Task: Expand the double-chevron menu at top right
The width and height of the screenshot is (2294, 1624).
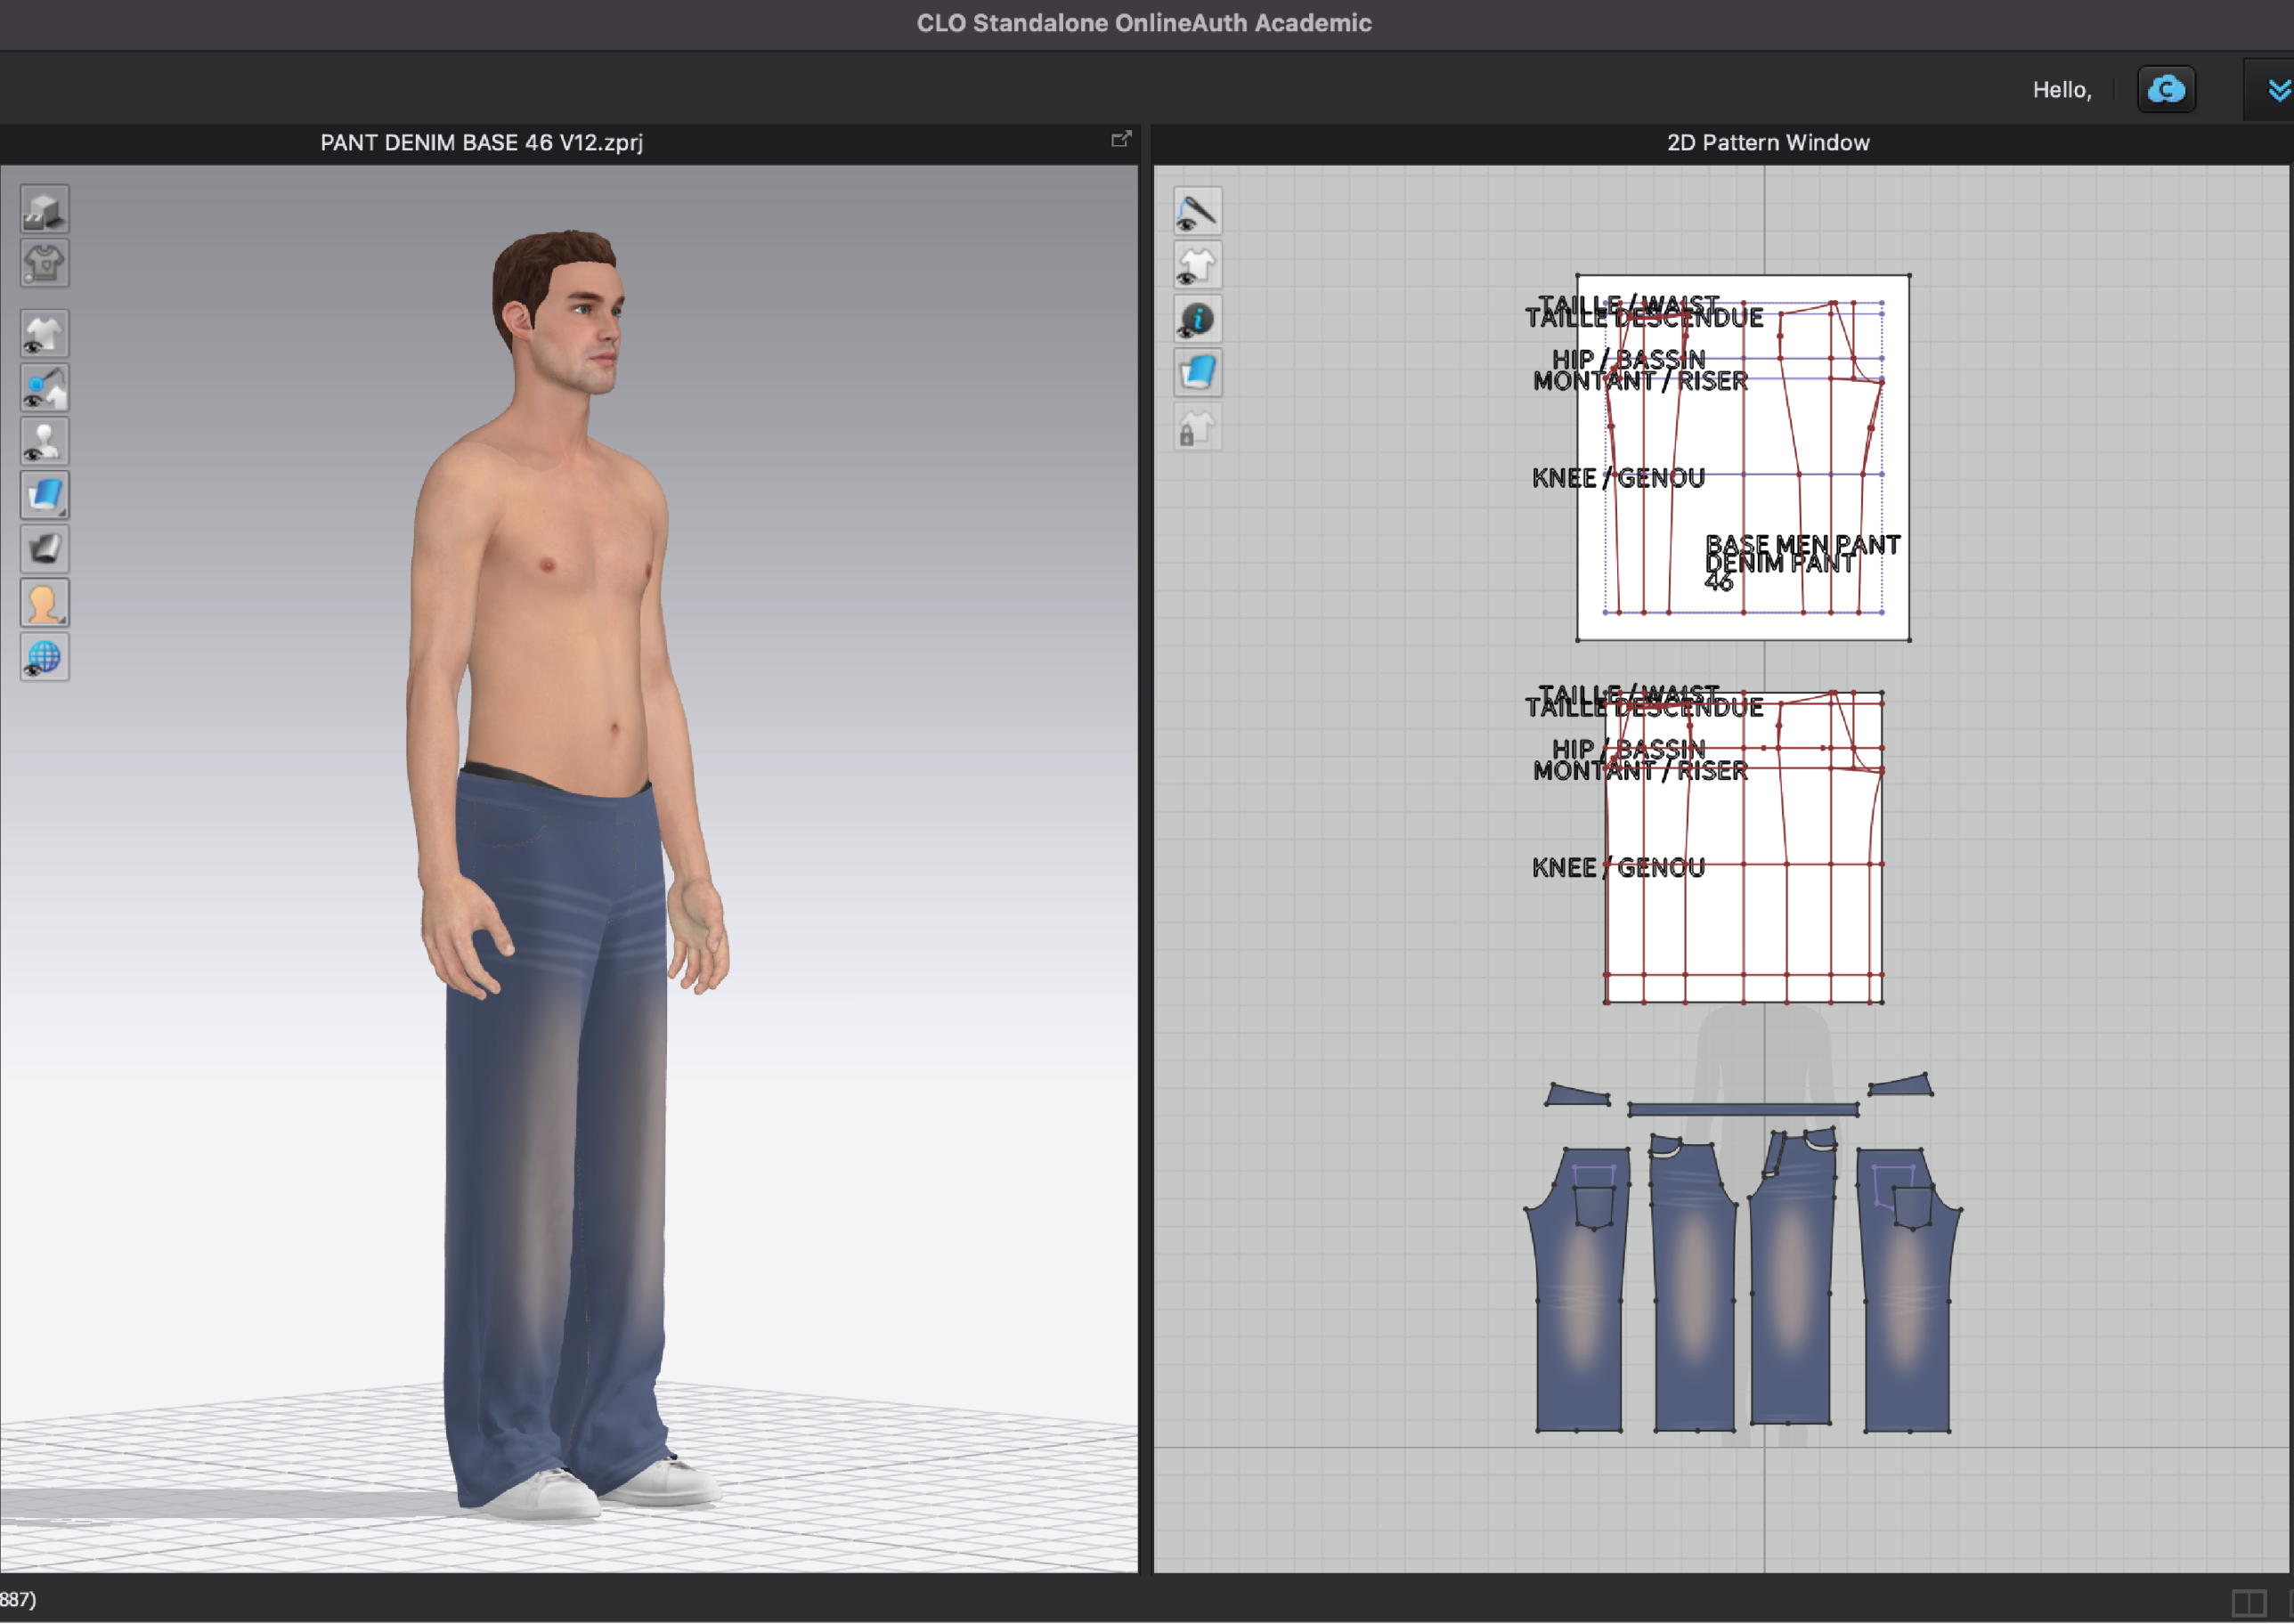Action: tap(2278, 90)
